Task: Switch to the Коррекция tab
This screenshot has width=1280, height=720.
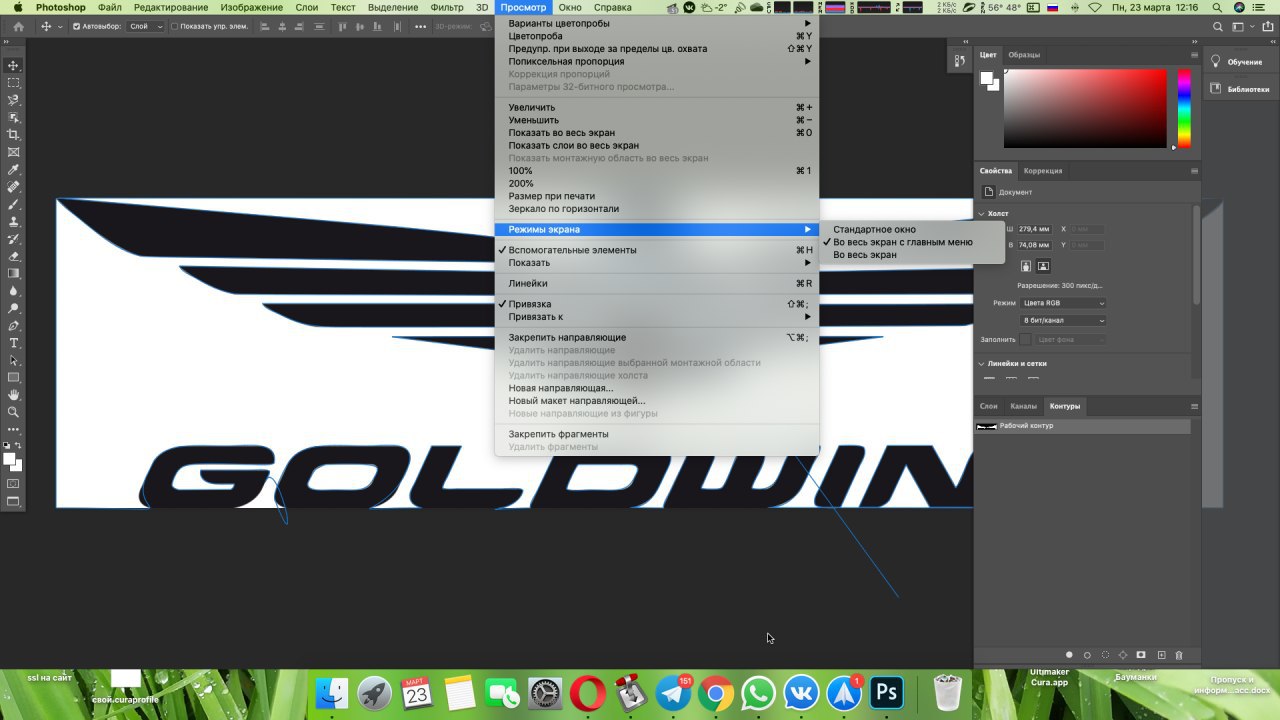Action: (x=1043, y=171)
